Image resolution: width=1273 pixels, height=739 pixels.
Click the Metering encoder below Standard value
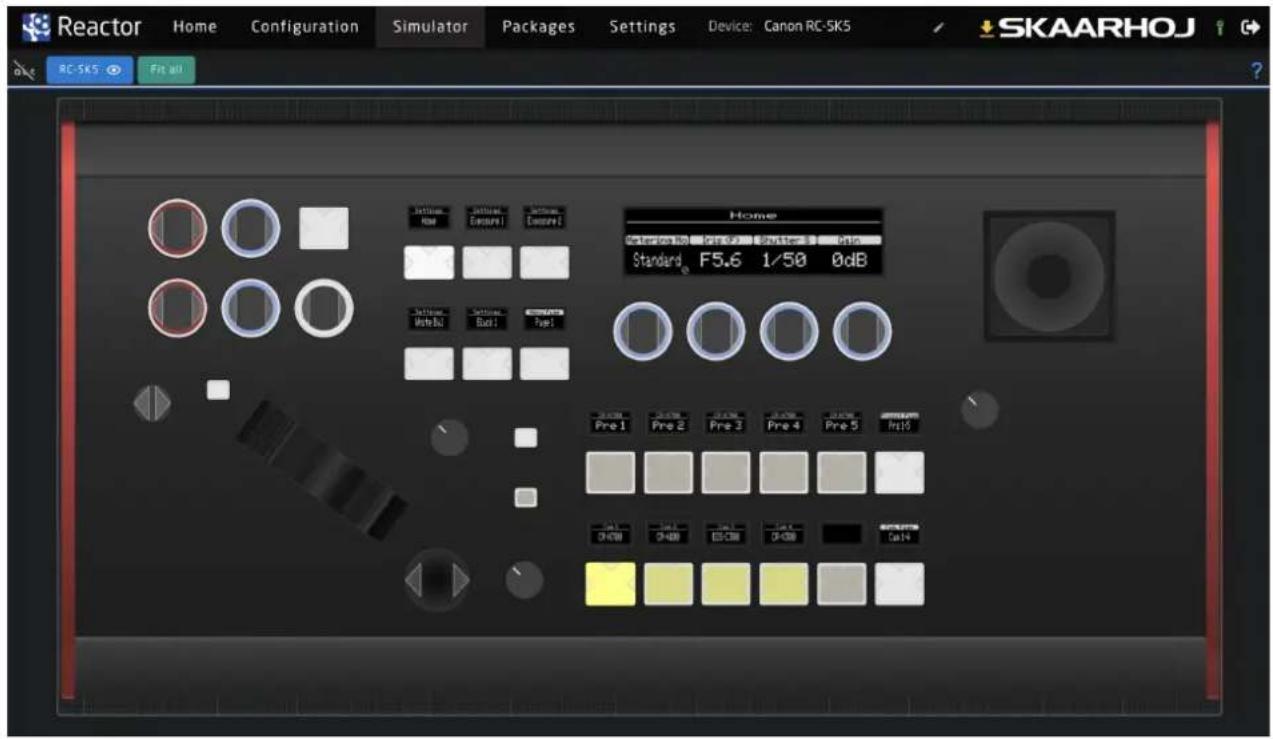click(642, 331)
